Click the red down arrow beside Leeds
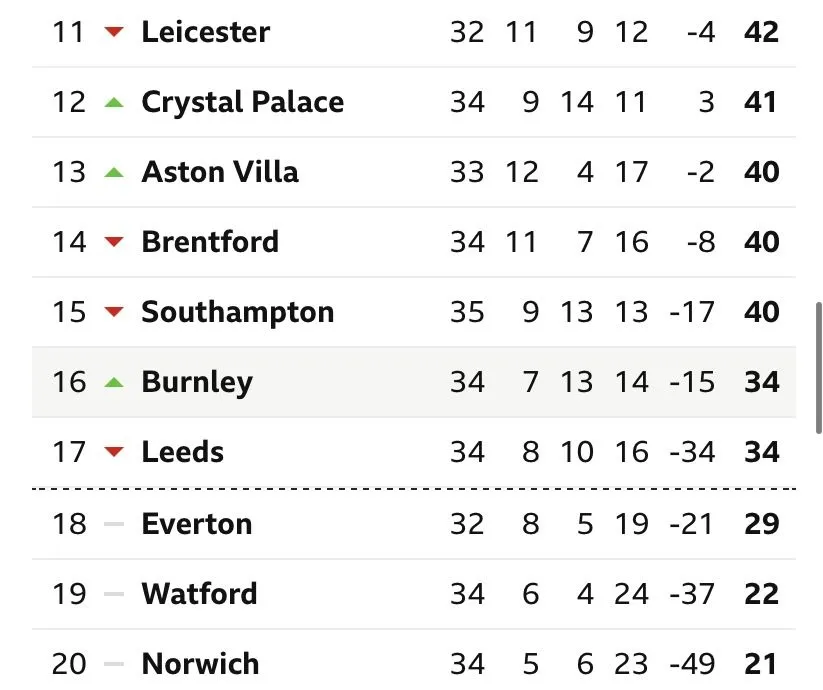Image resolution: width=823 pixels, height=690 pixels. (114, 452)
